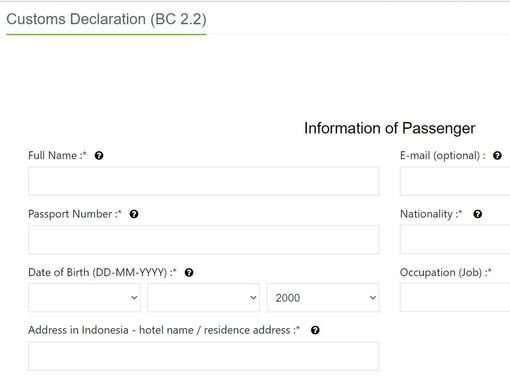Viewport: 510px width, 383px height.
Task: Click into the Passport Number input box
Action: (x=204, y=240)
